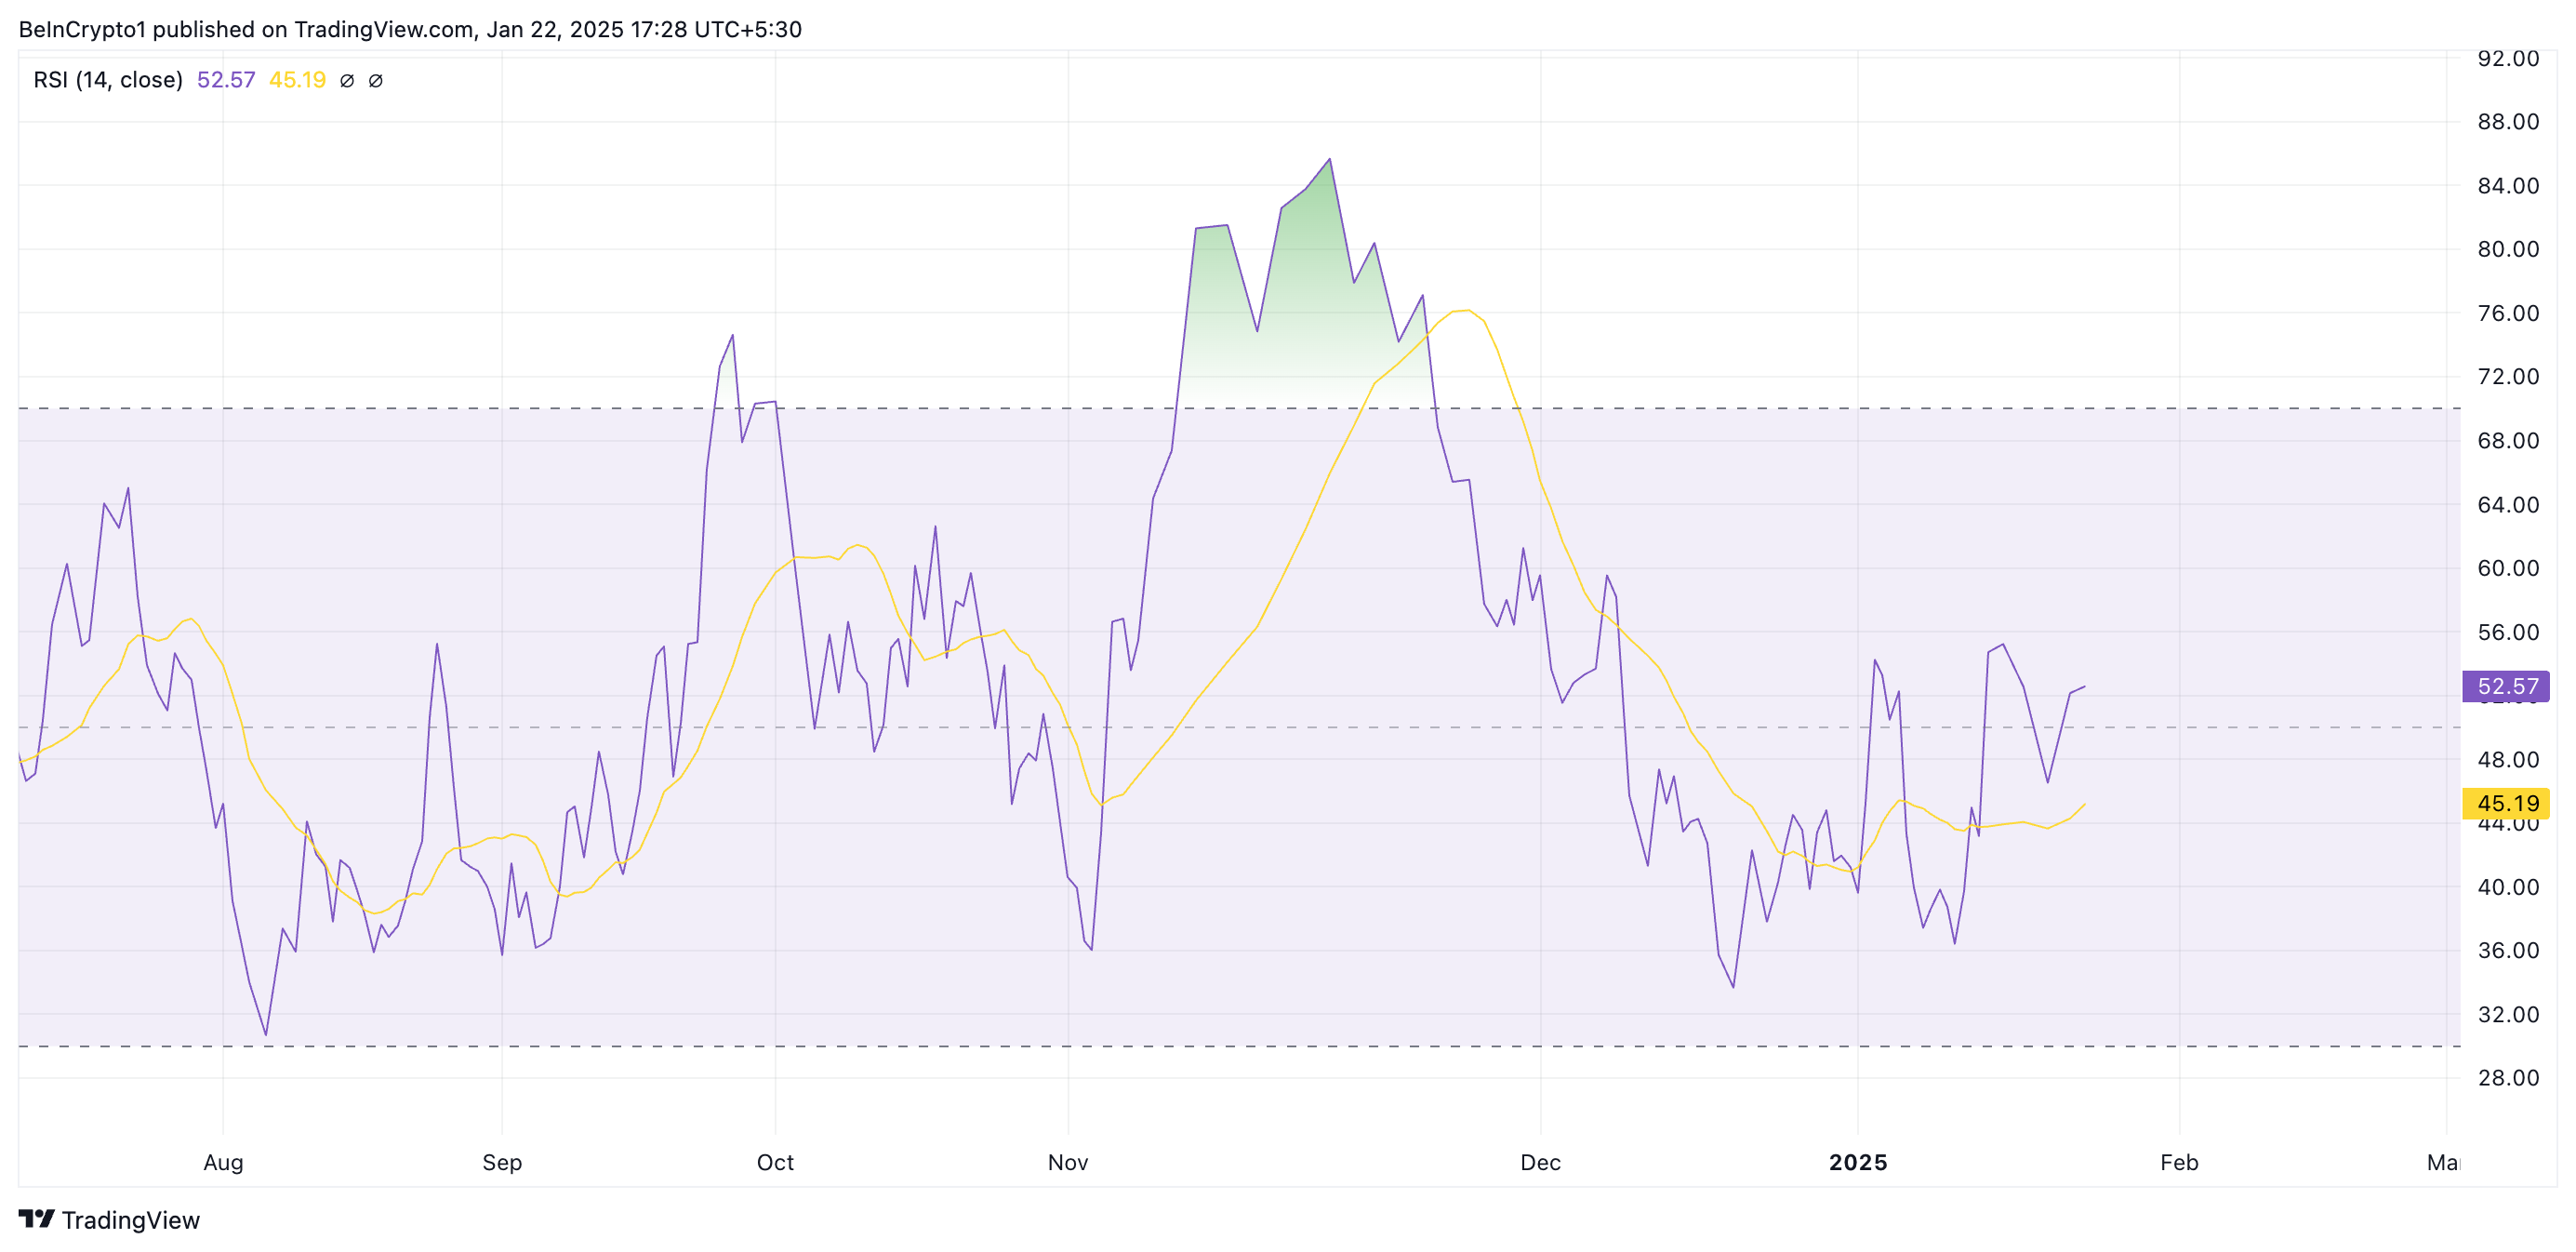The width and height of the screenshot is (2576, 1252).
Task: Click the Aug label on time axis
Action: tap(223, 1162)
